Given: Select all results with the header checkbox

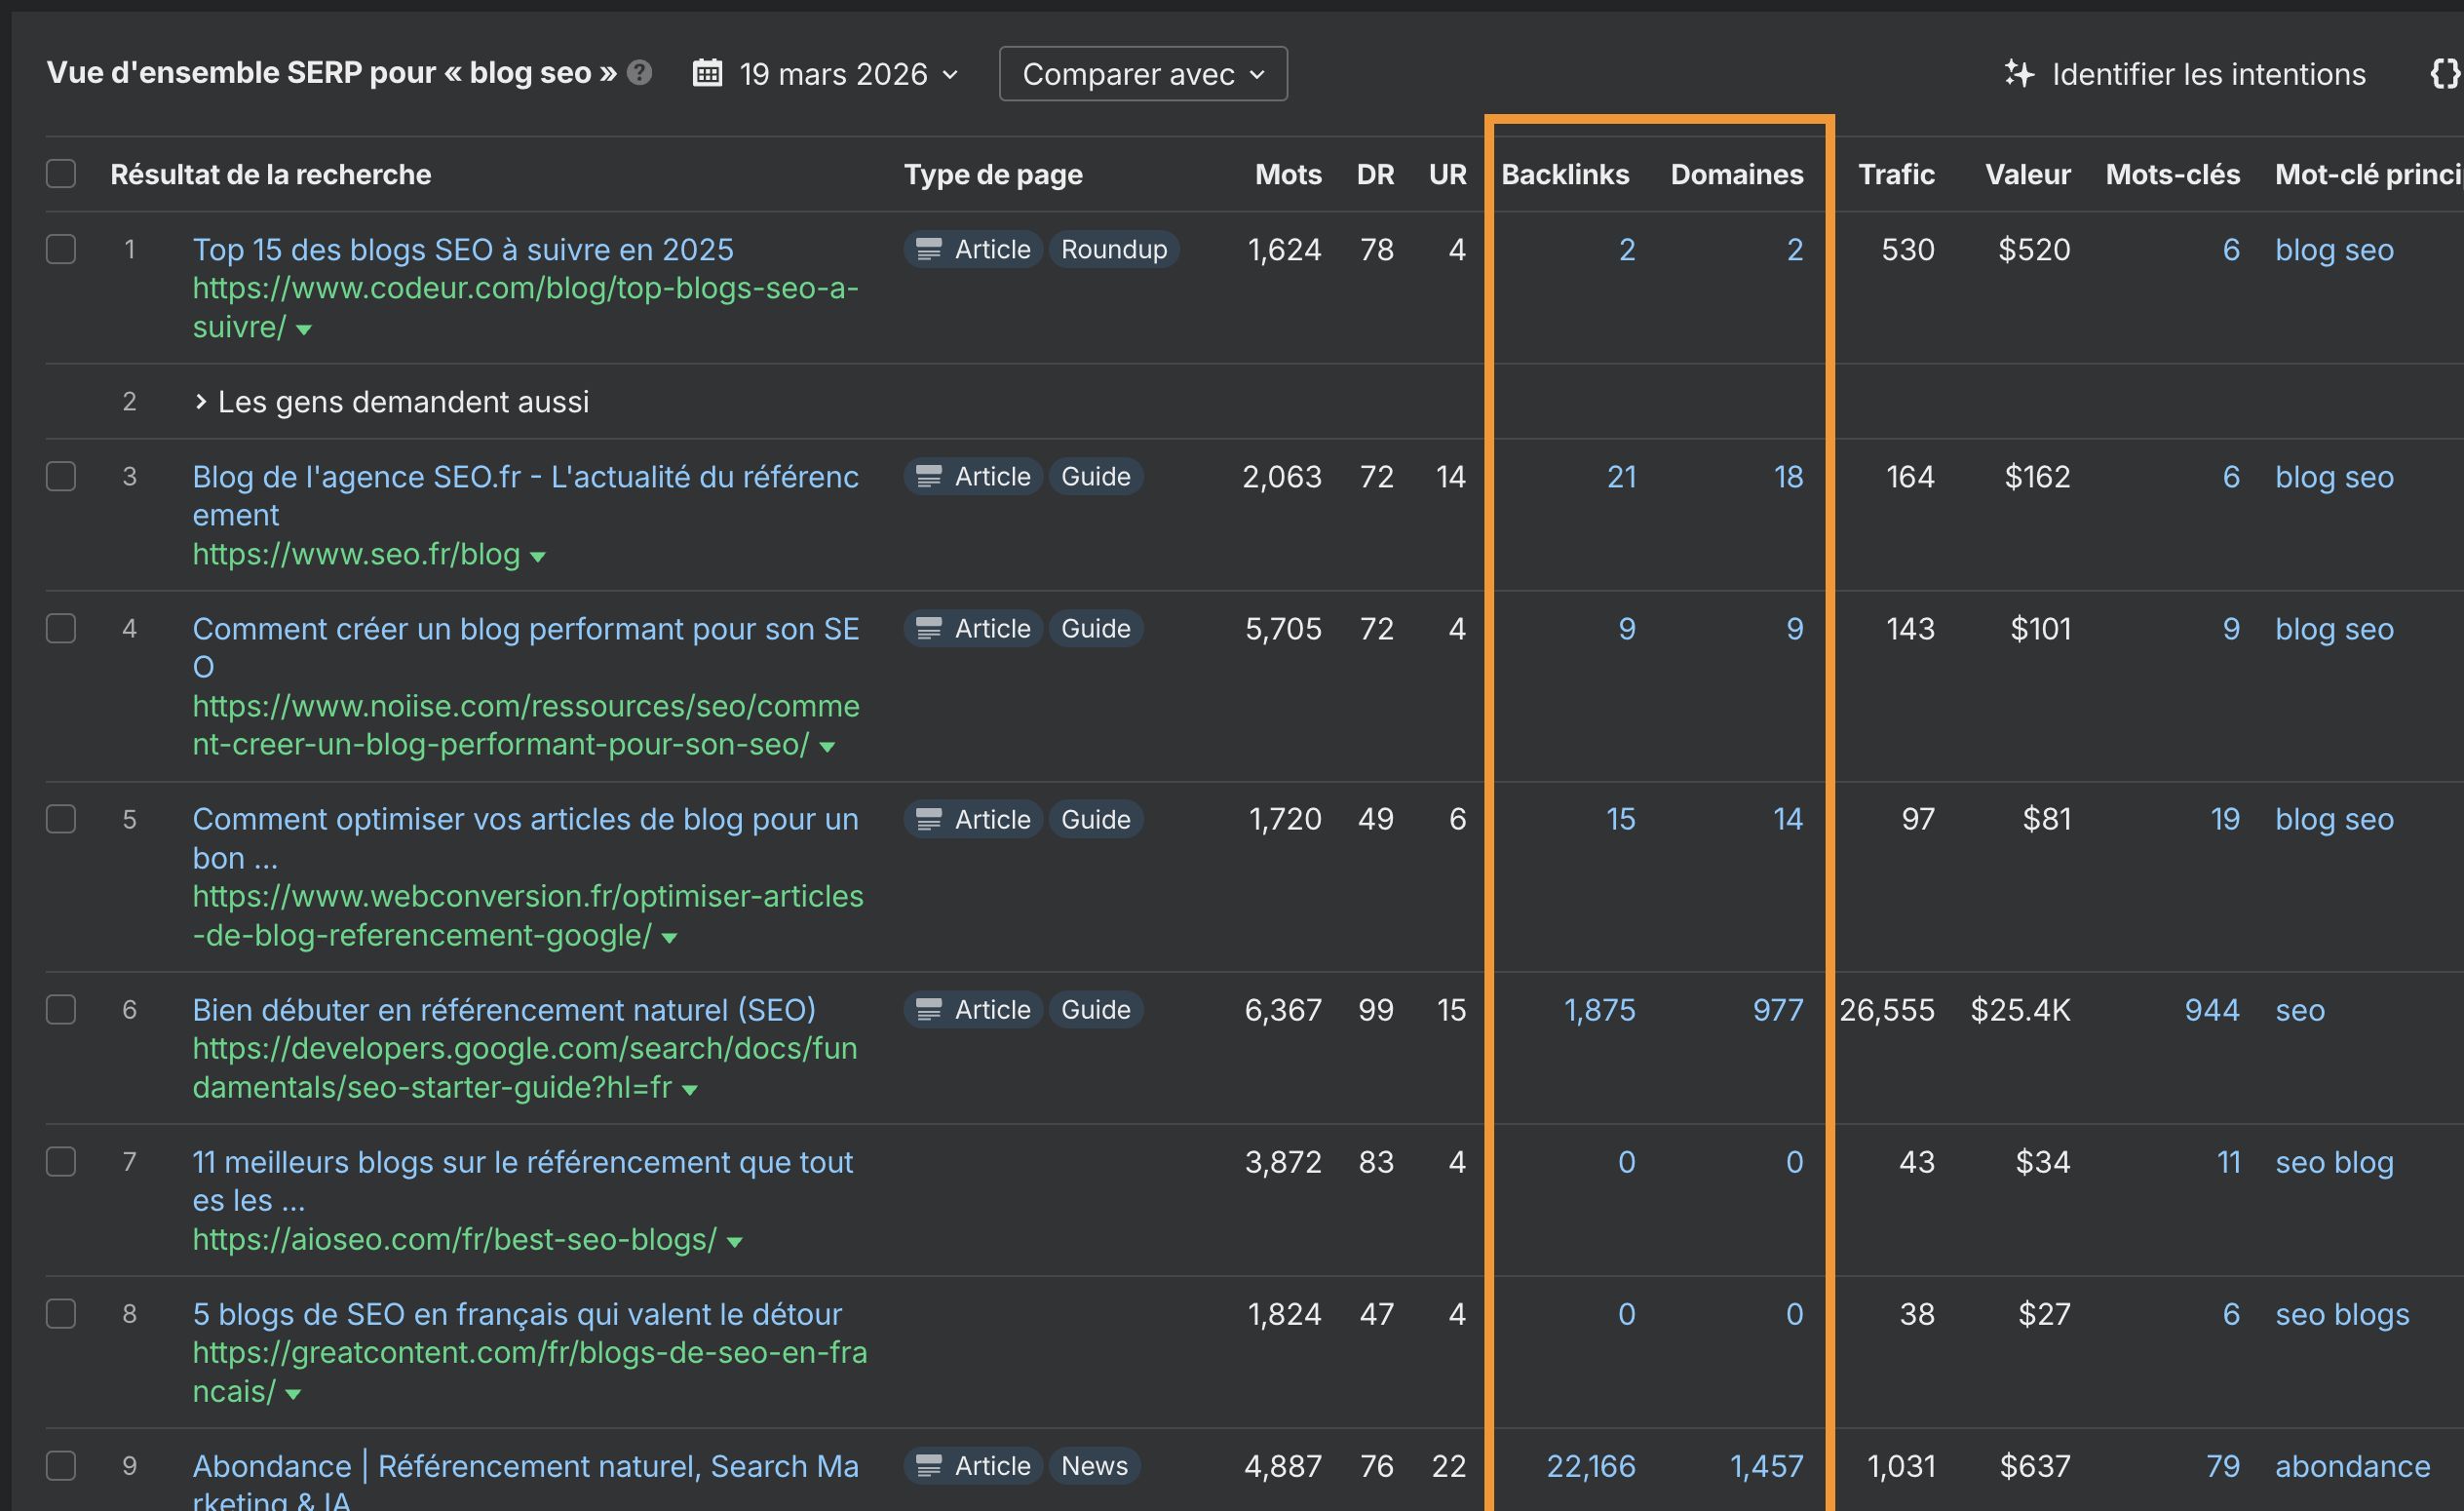Looking at the screenshot, I should coord(61,173).
